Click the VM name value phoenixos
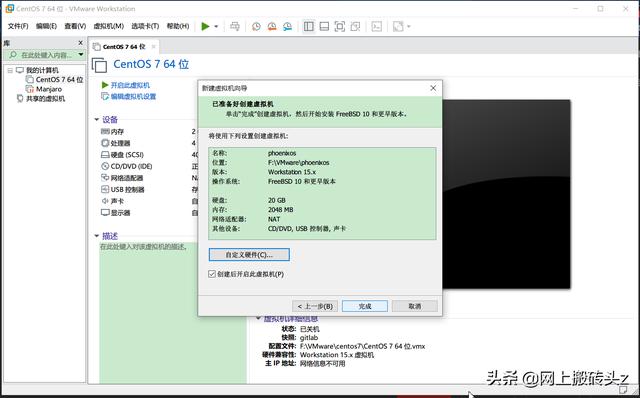 tap(282, 153)
